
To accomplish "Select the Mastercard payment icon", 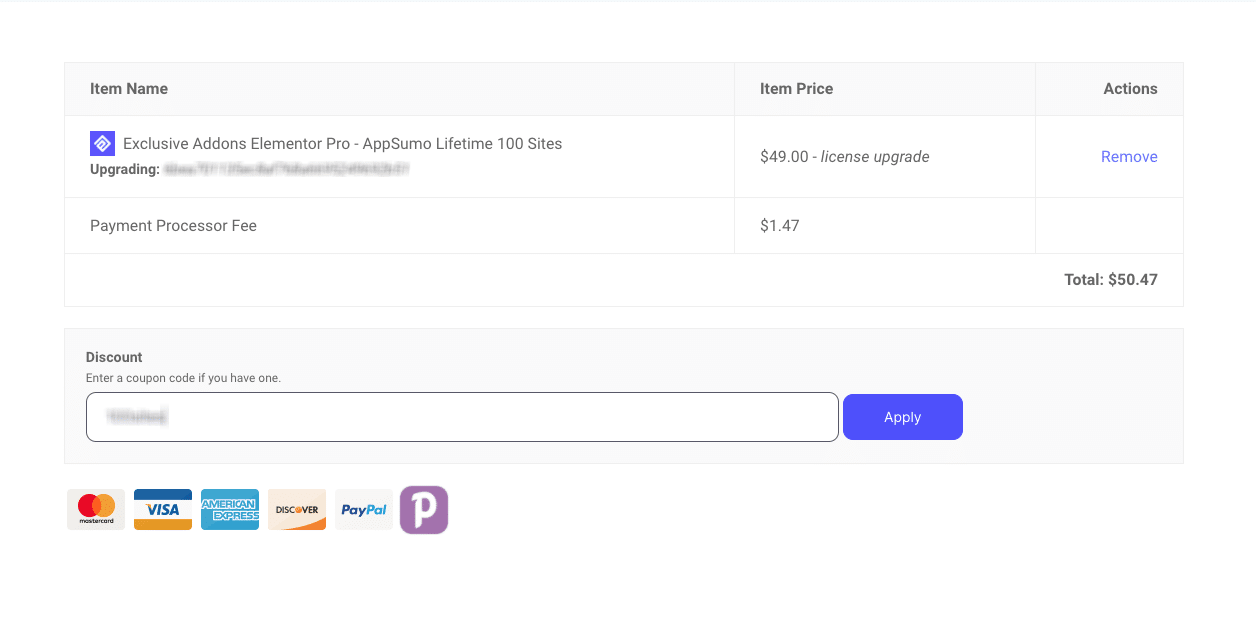I will 96,510.
